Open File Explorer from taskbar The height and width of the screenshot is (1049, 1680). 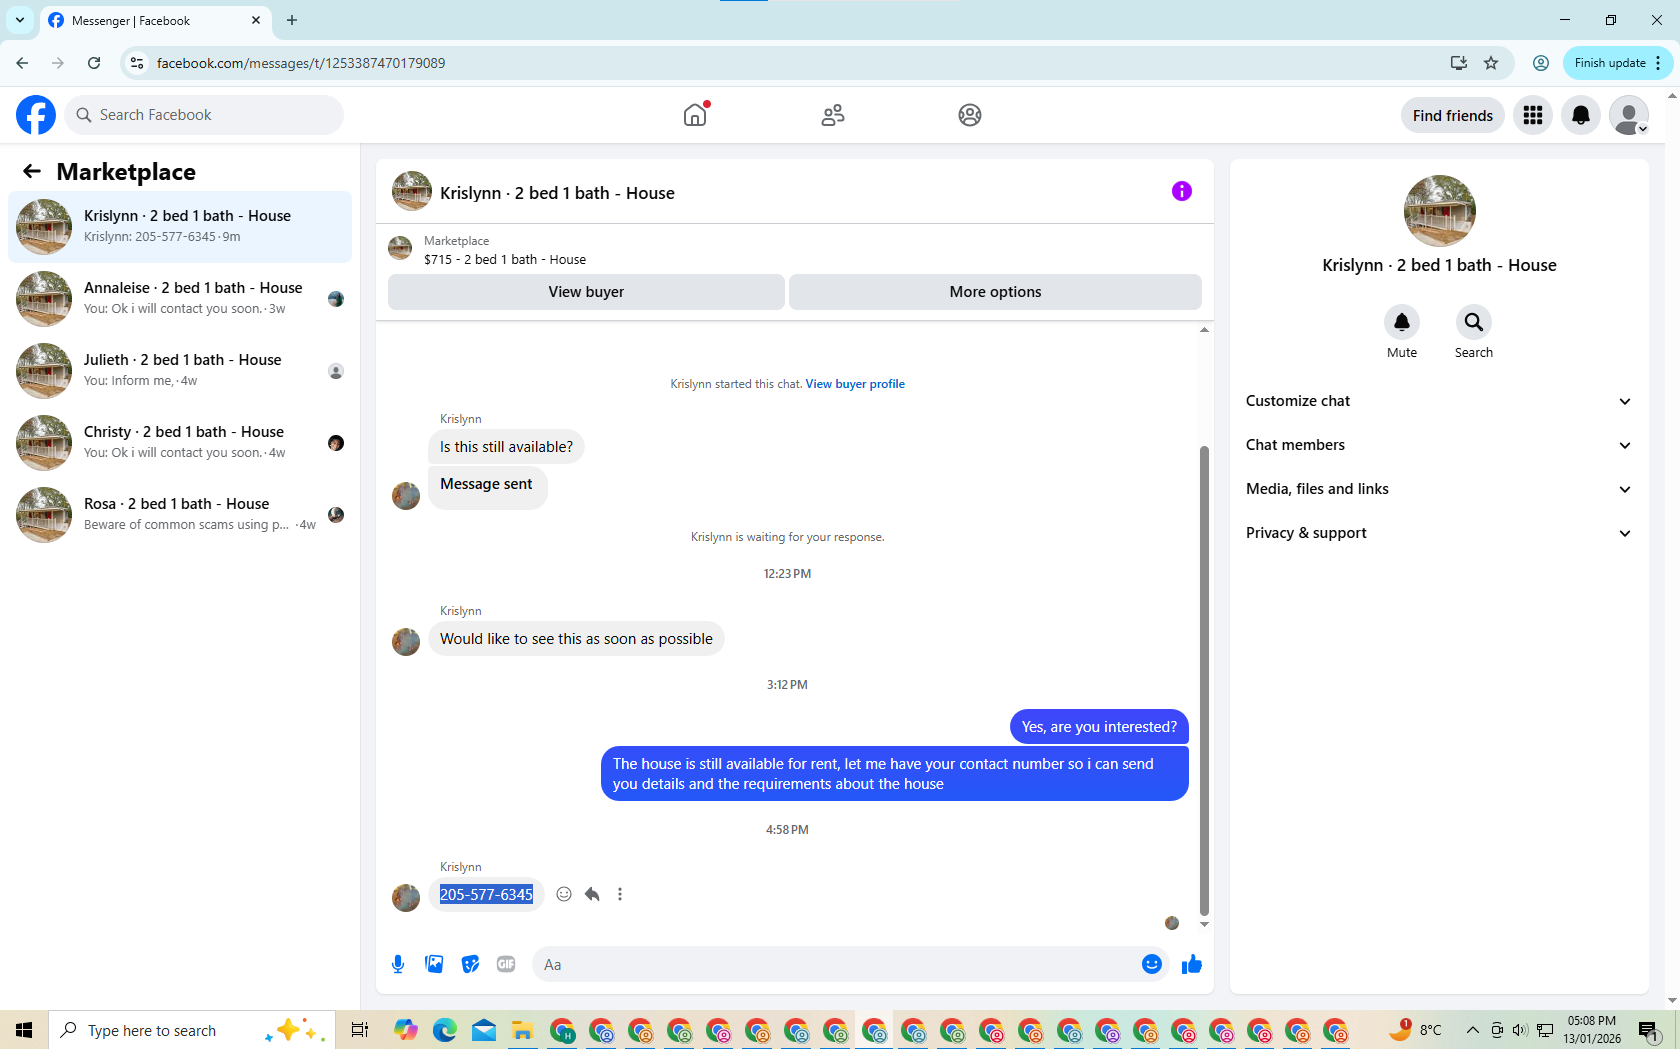click(523, 1030)
